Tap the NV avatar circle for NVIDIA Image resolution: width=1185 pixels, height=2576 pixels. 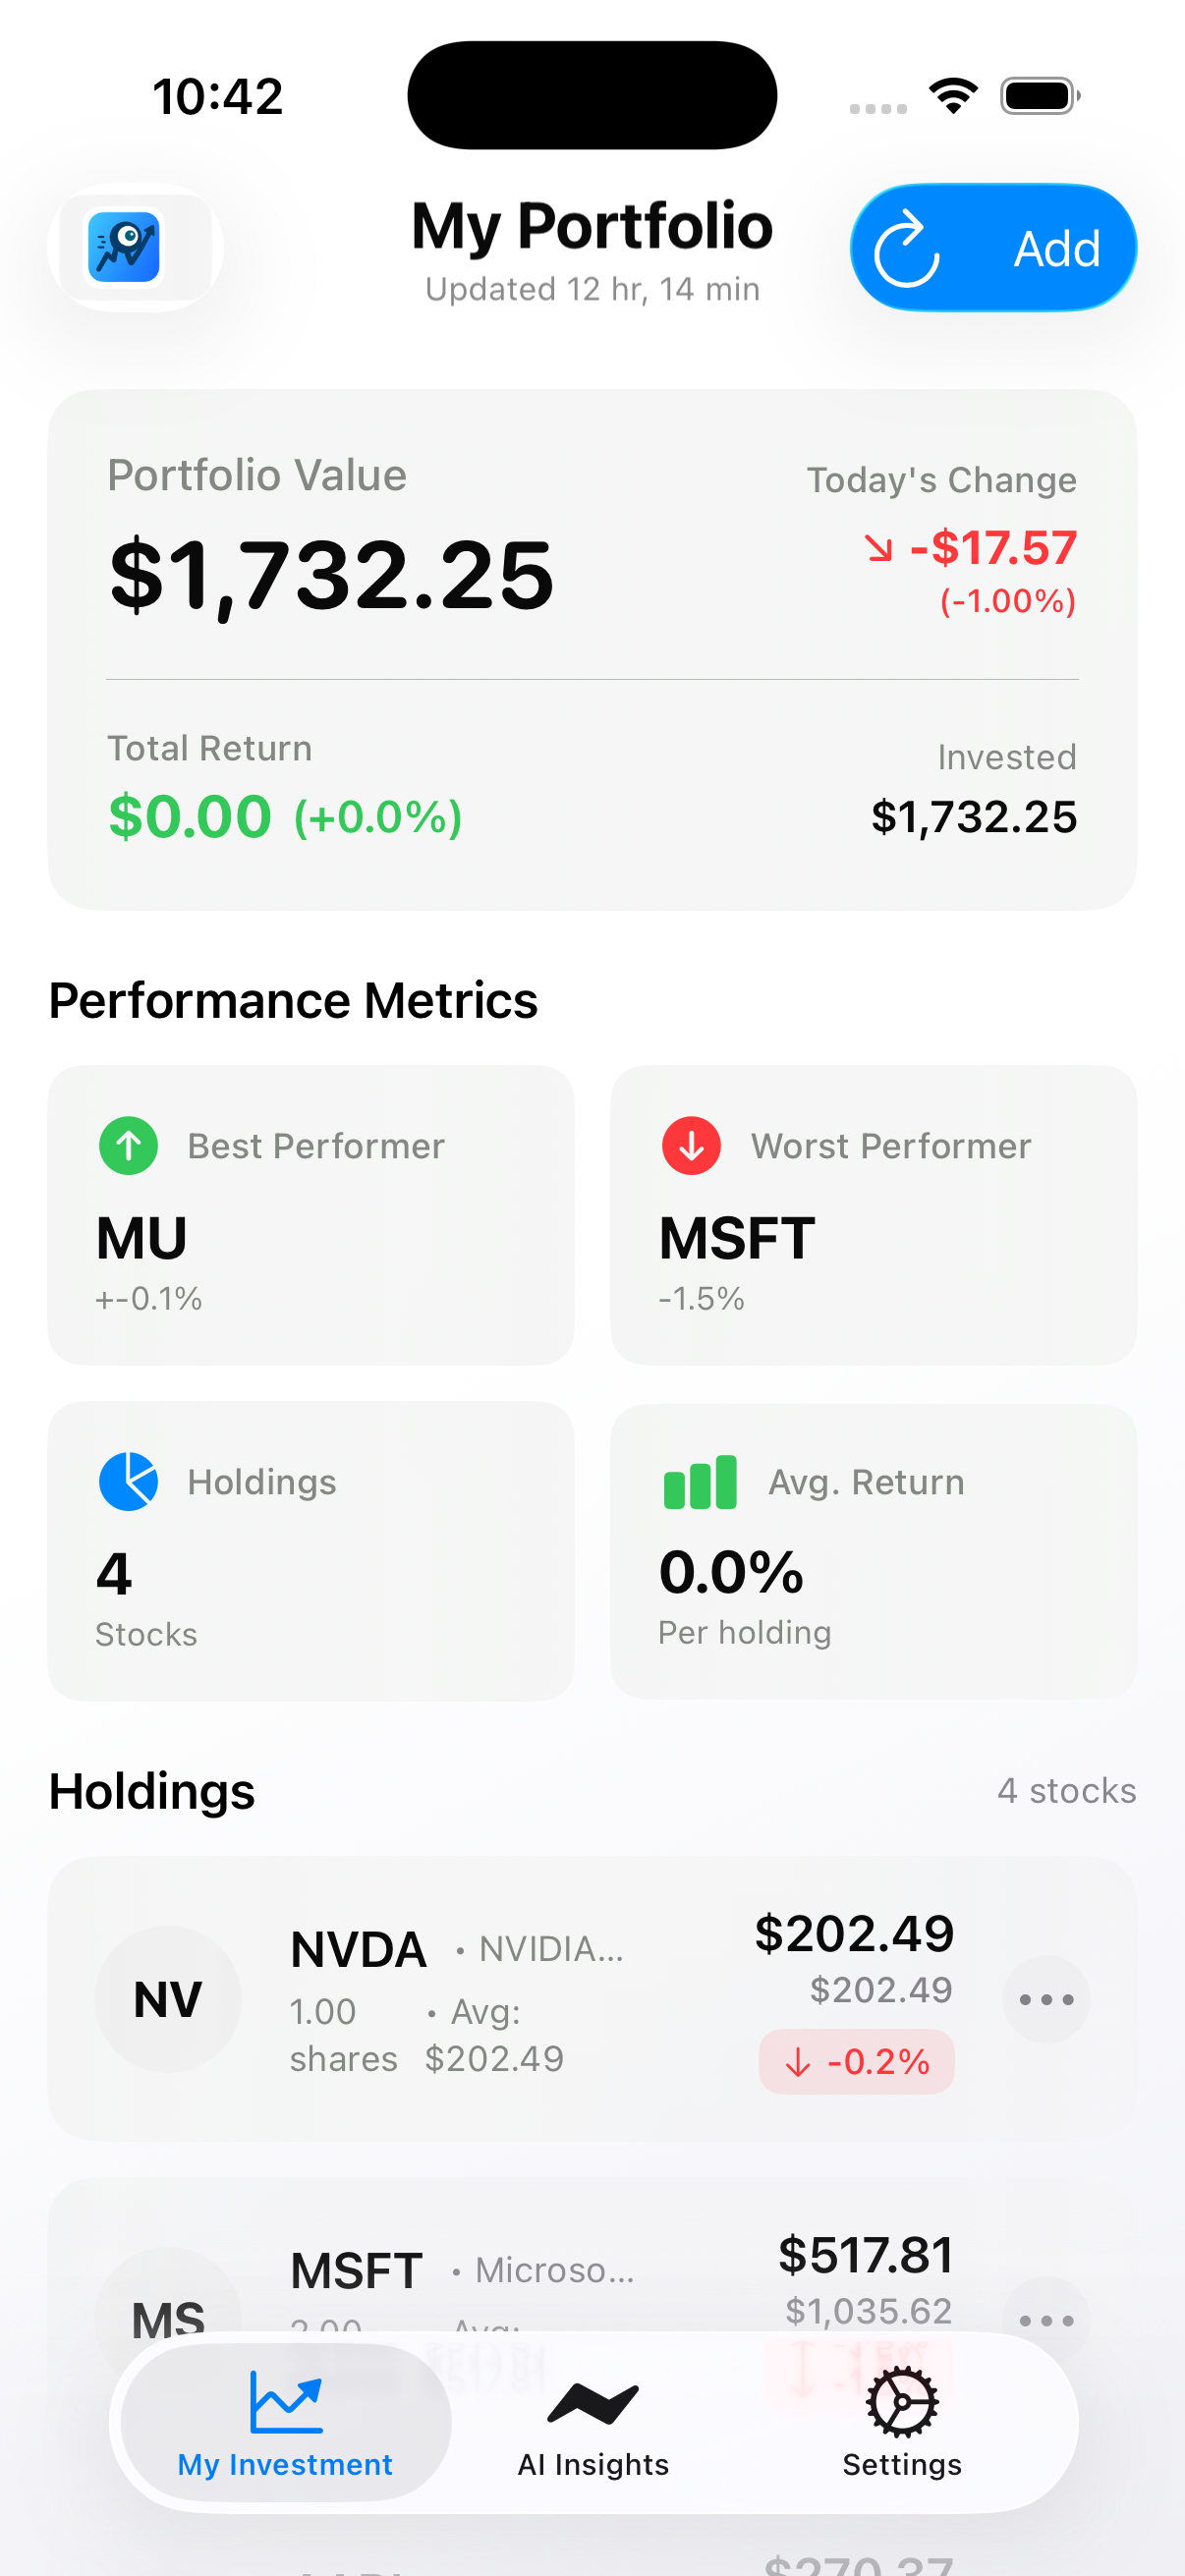click(x=168, y=1999)
